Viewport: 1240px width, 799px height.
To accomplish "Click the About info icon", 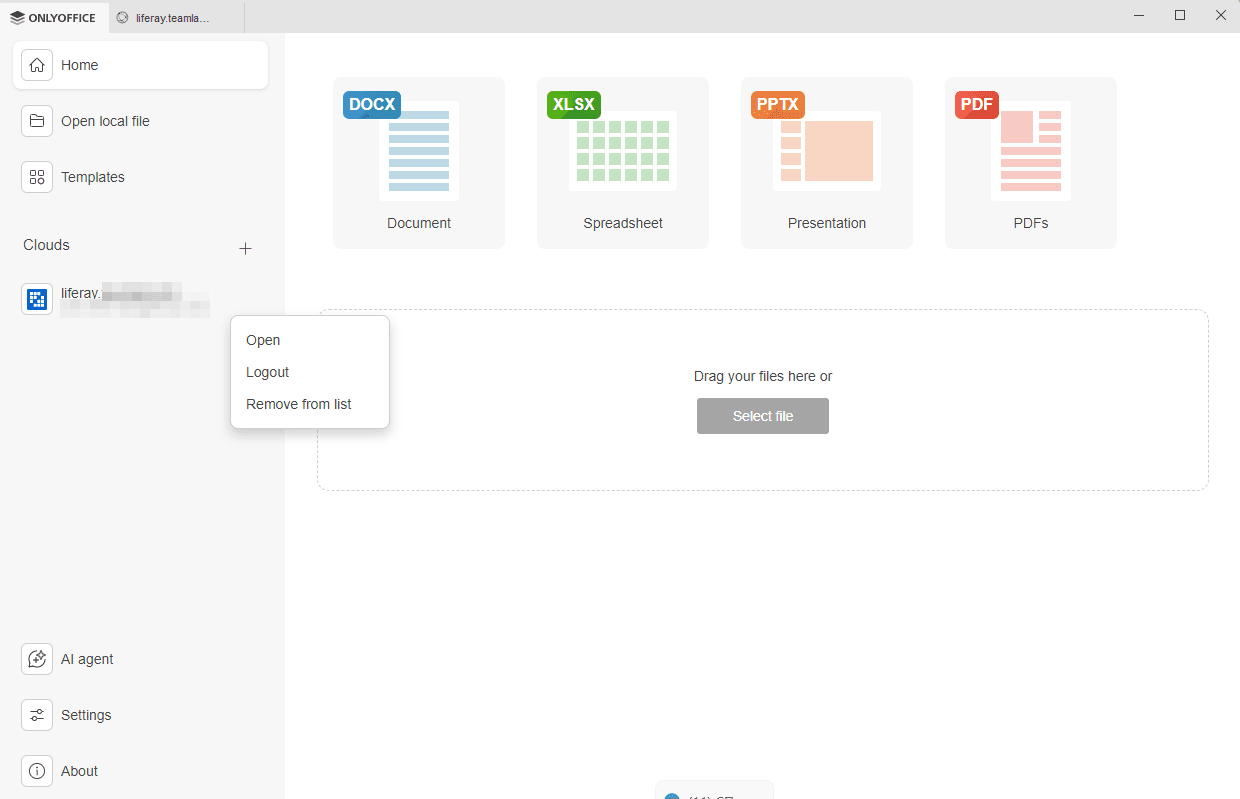I will point(37,771).
